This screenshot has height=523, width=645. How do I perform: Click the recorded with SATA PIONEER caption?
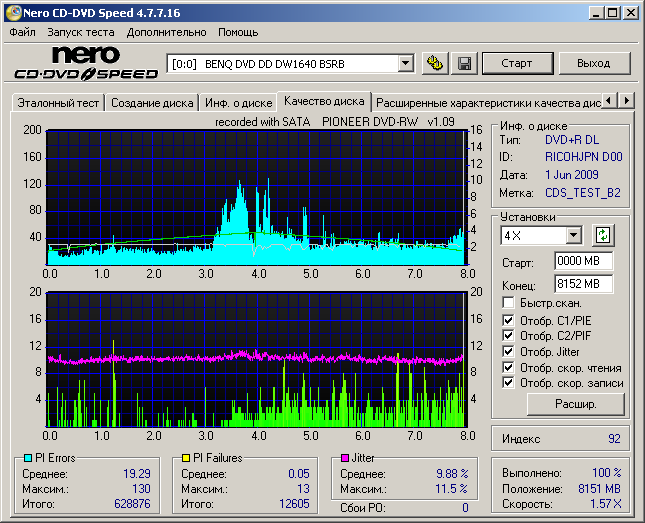335,122
